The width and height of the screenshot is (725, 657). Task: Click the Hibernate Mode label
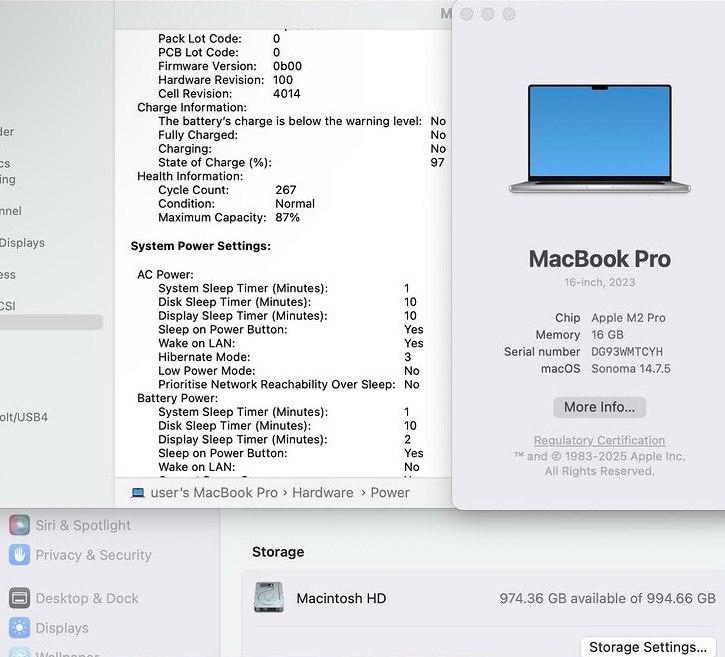[204, 357]
